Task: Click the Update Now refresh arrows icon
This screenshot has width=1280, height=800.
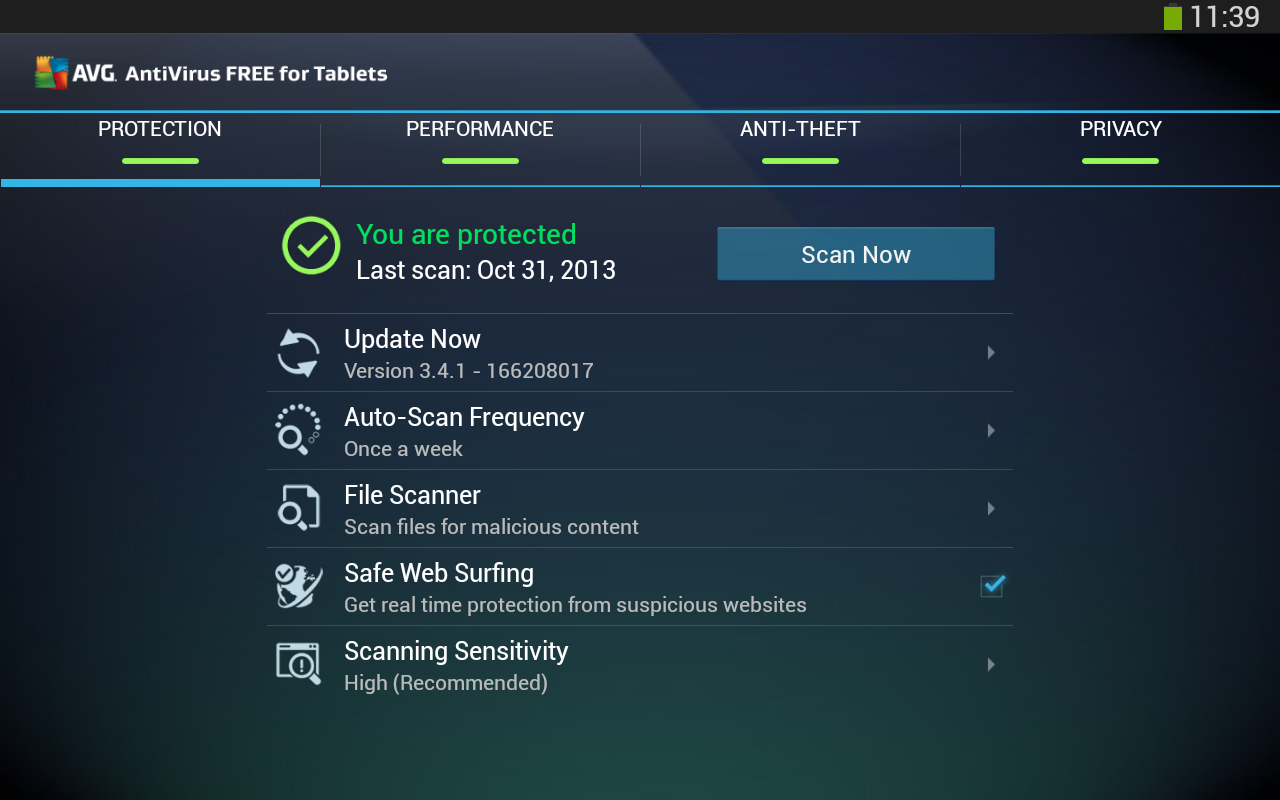Action: pyautogui.click(x=298, y=353)
